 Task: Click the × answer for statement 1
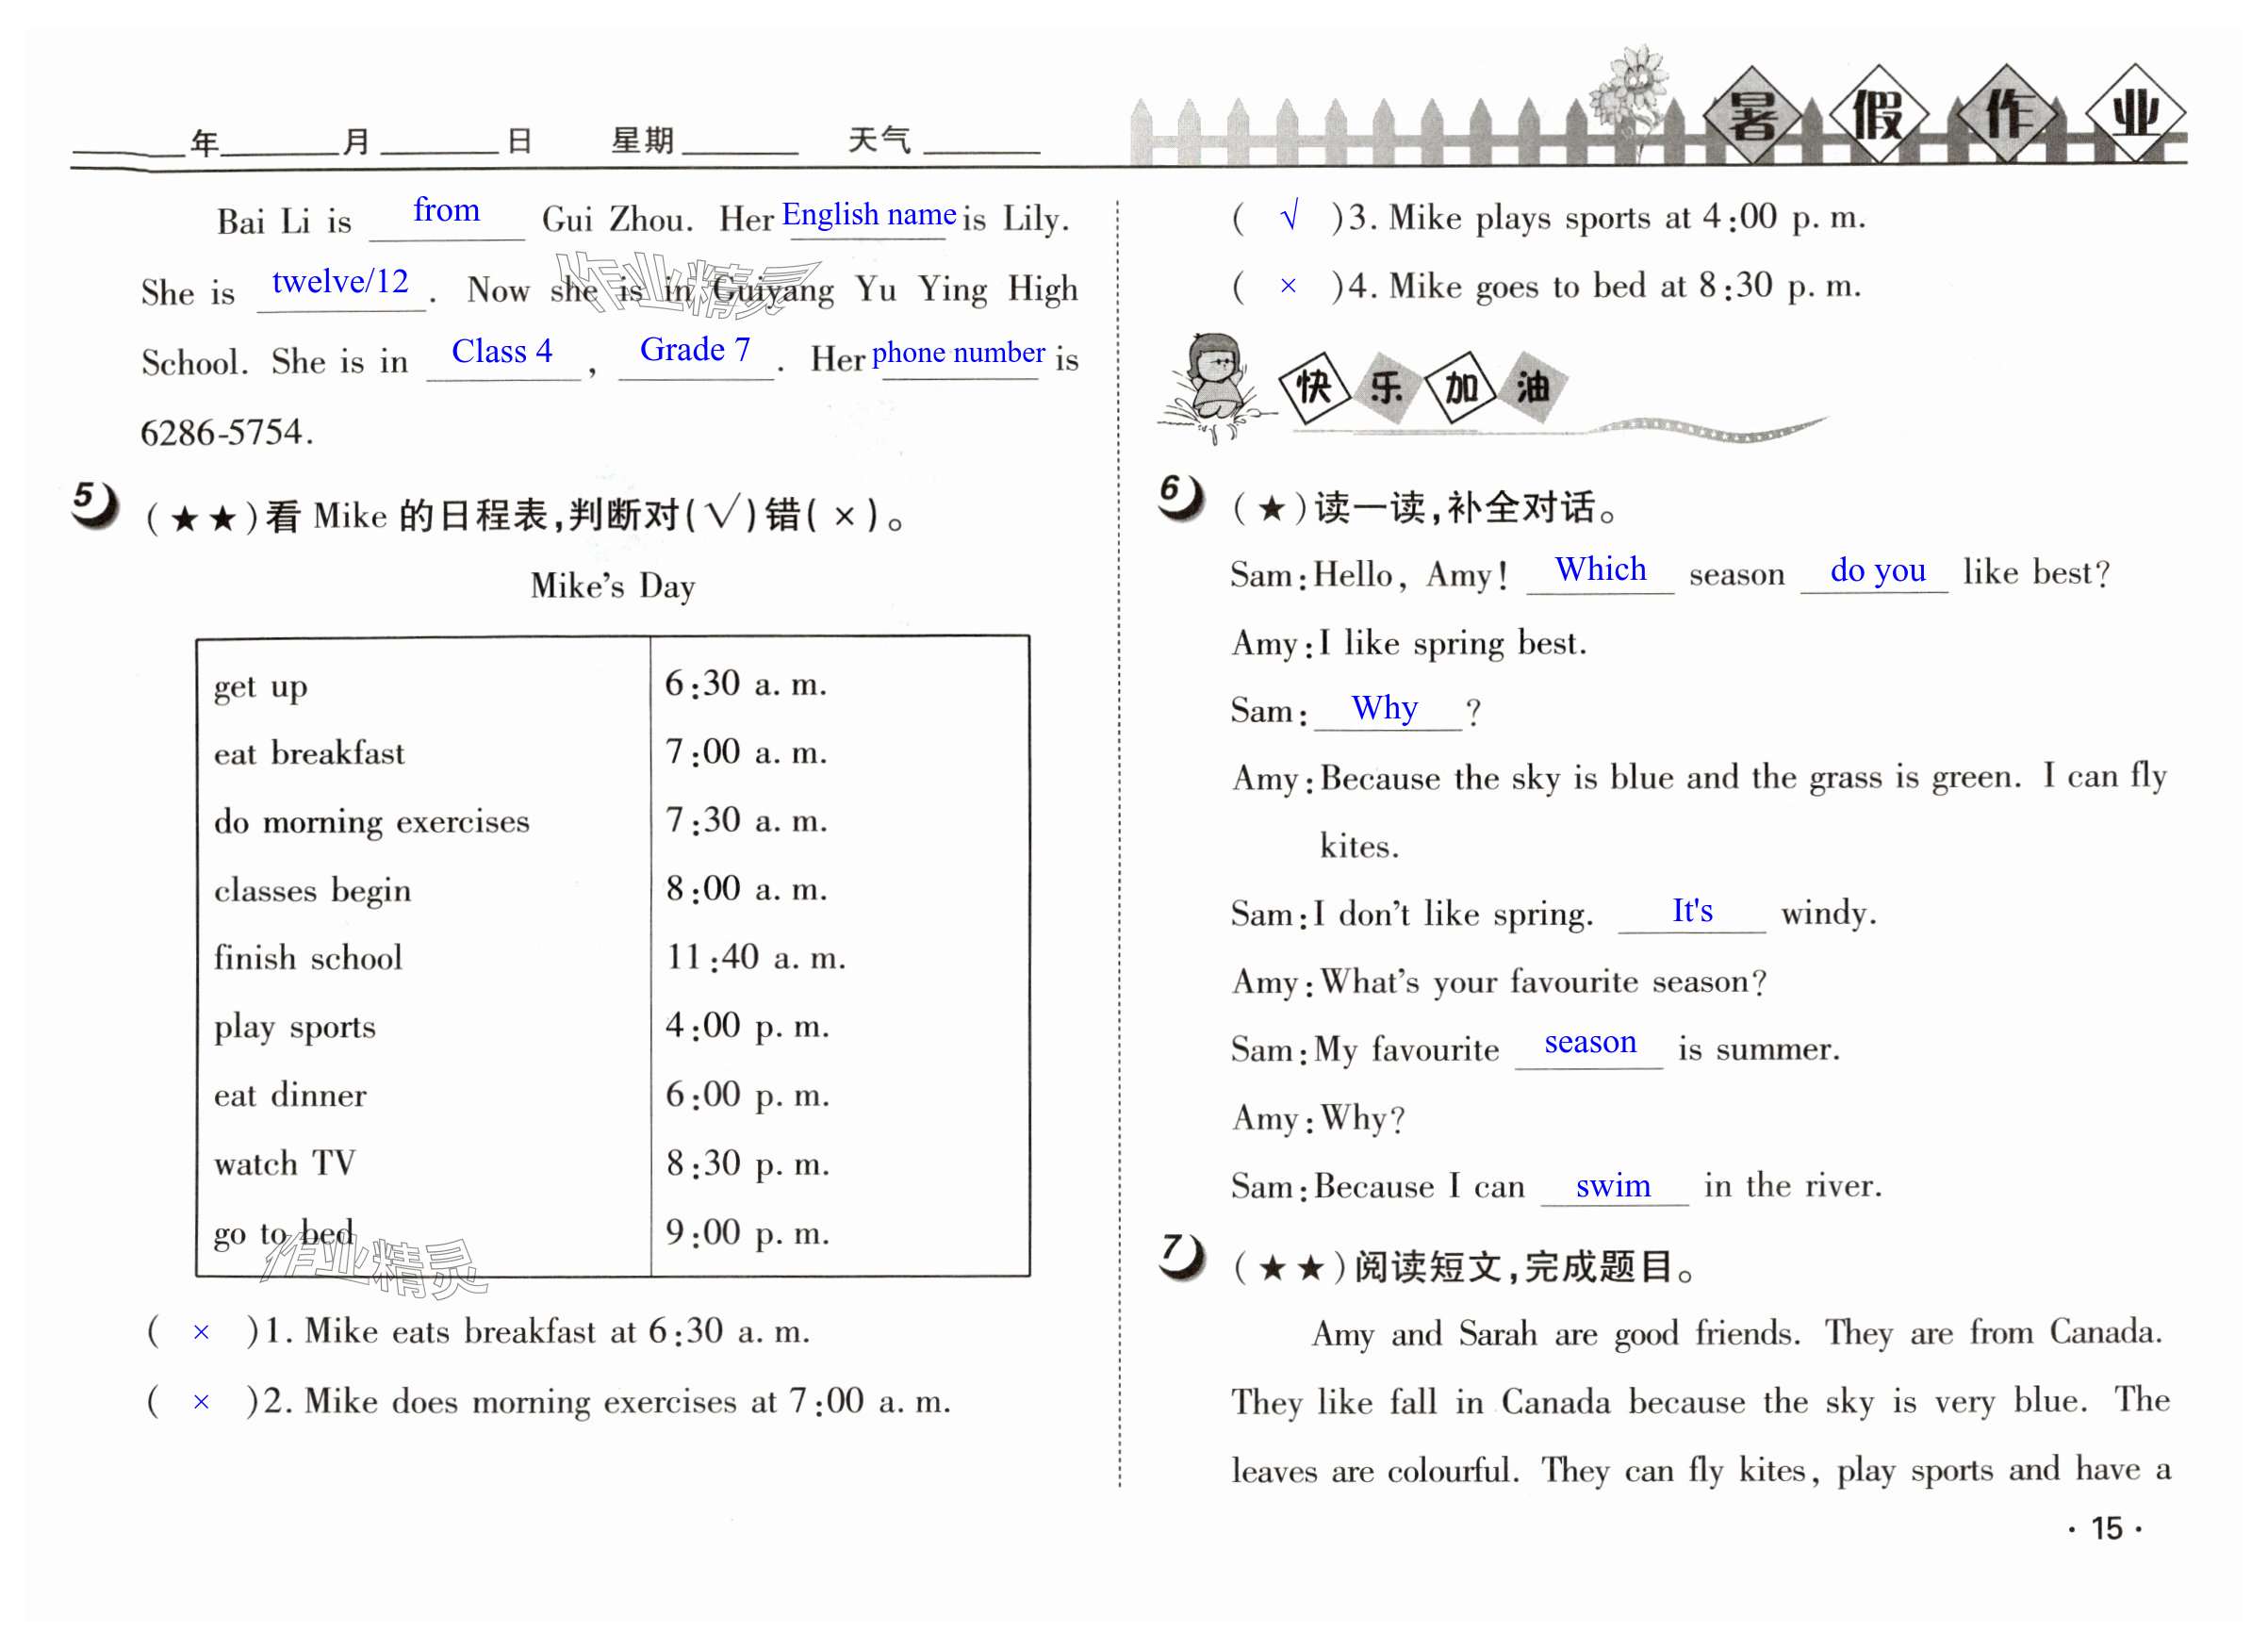coord(201,1333)
